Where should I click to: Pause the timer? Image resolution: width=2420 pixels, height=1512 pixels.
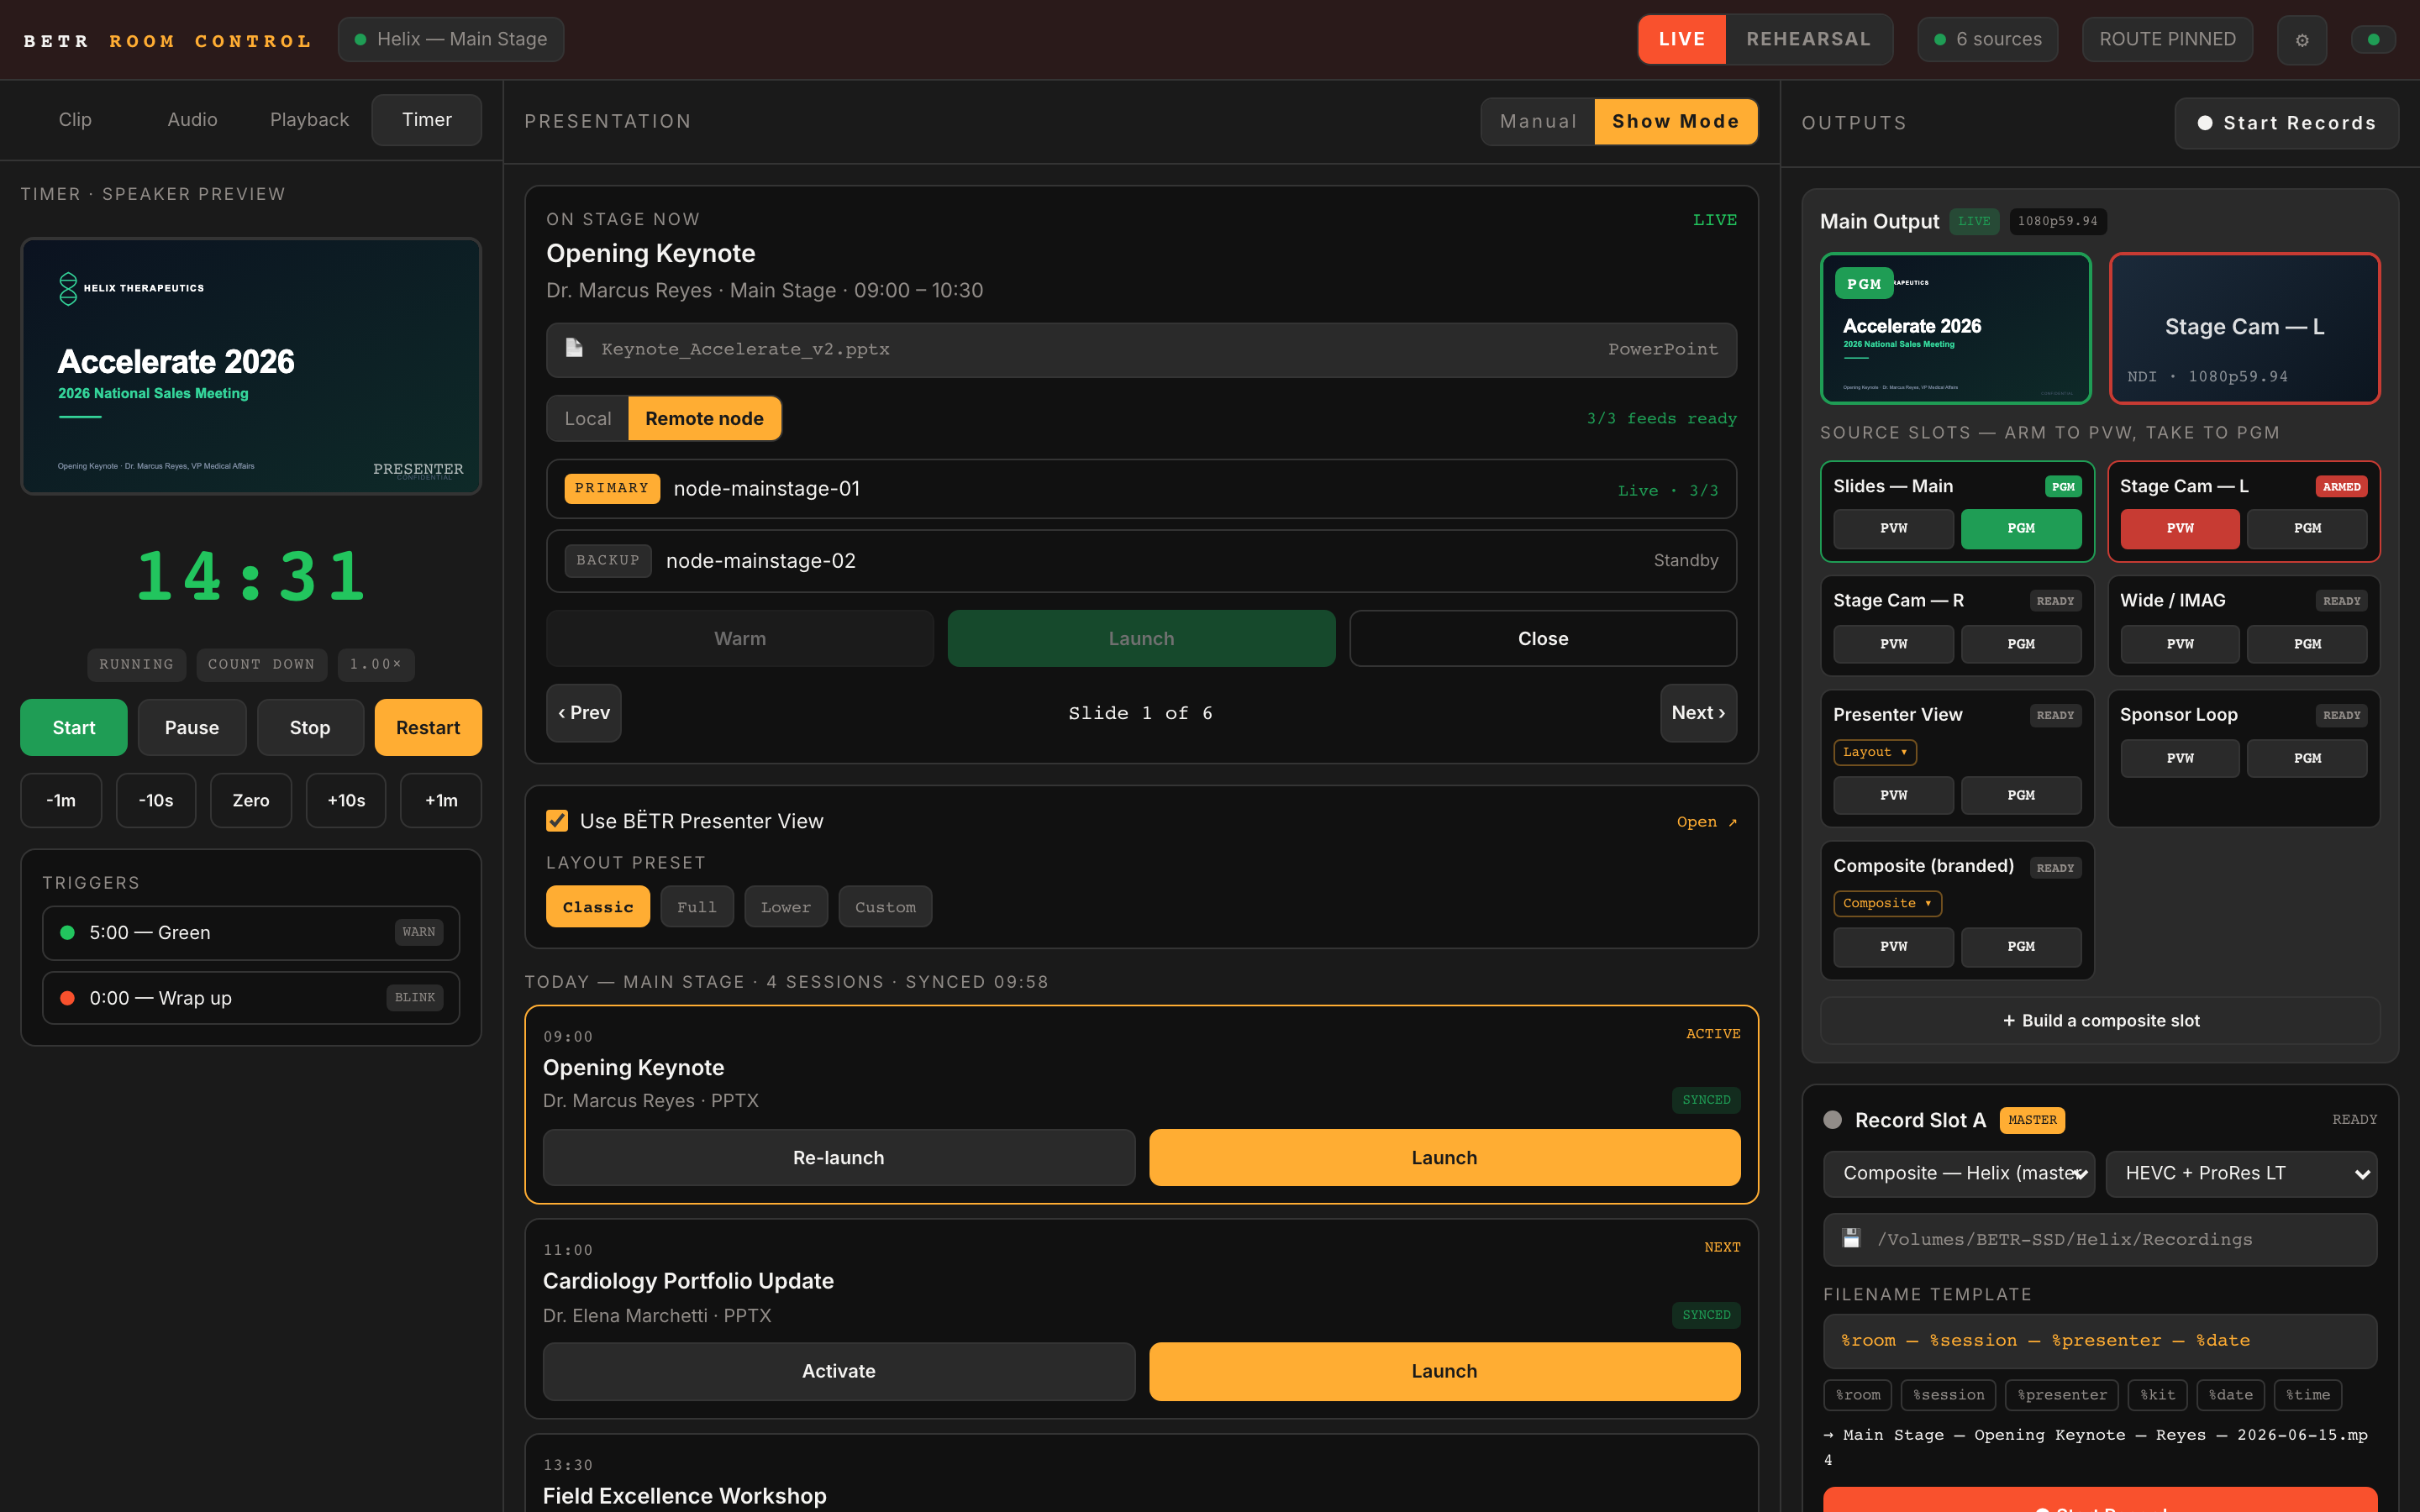point(192,727)
